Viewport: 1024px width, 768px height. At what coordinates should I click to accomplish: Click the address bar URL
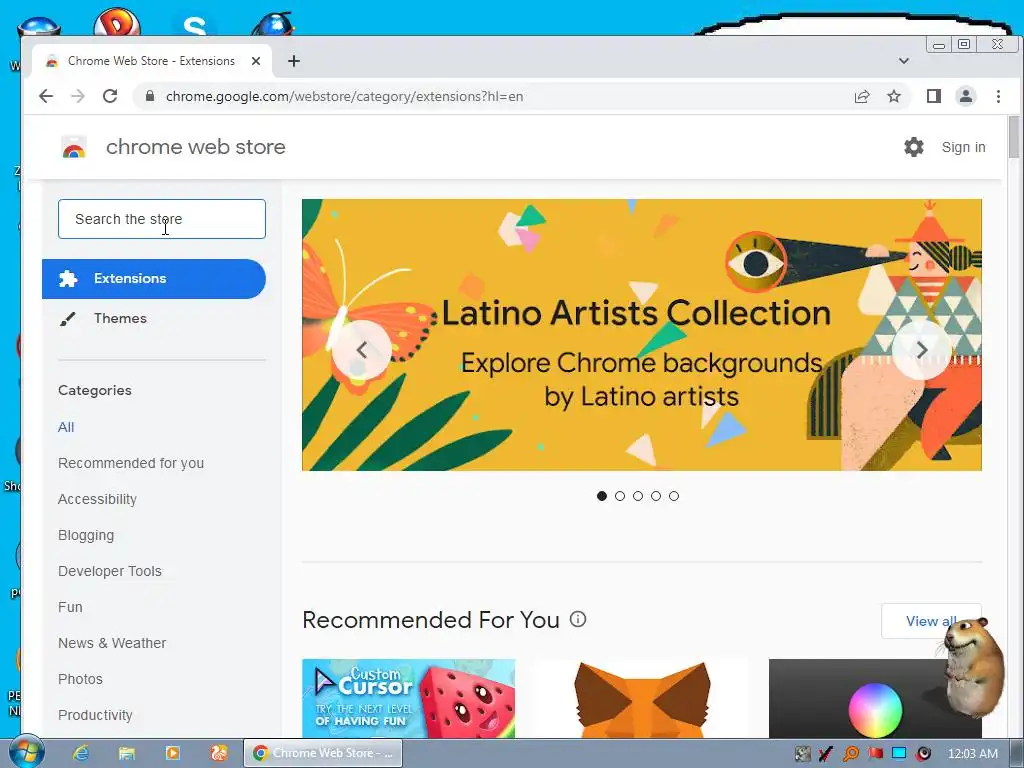[x=344, y=97]
